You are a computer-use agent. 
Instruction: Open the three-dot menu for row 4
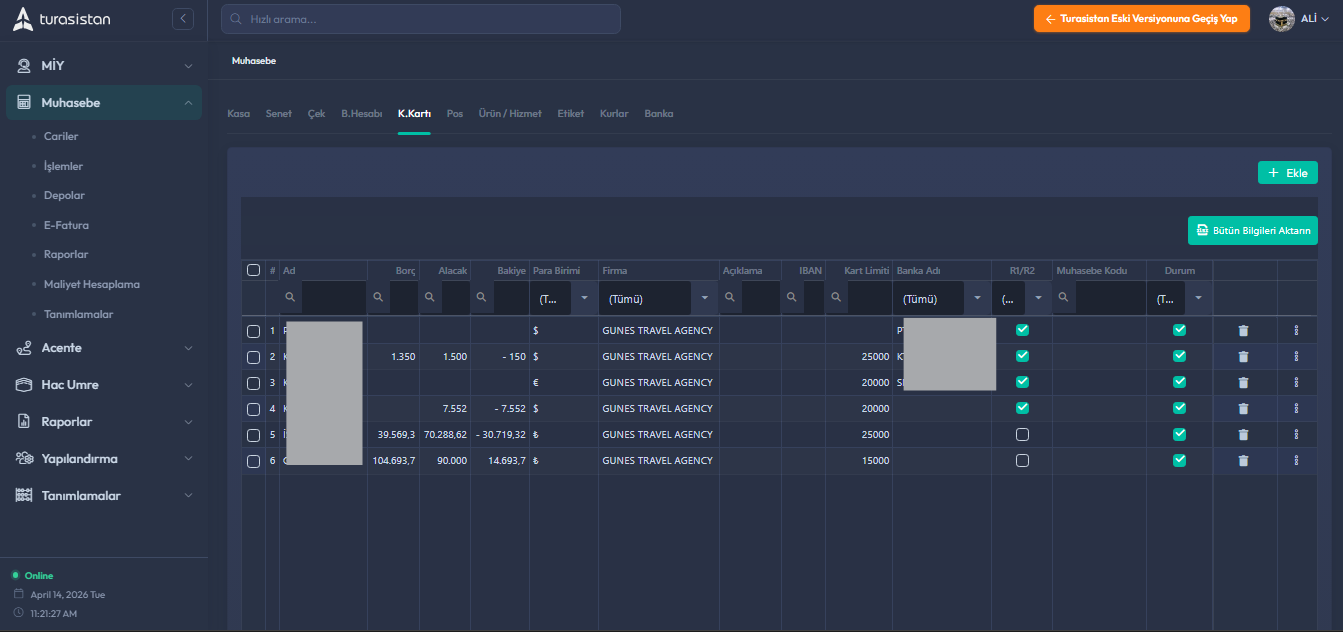1296,408
